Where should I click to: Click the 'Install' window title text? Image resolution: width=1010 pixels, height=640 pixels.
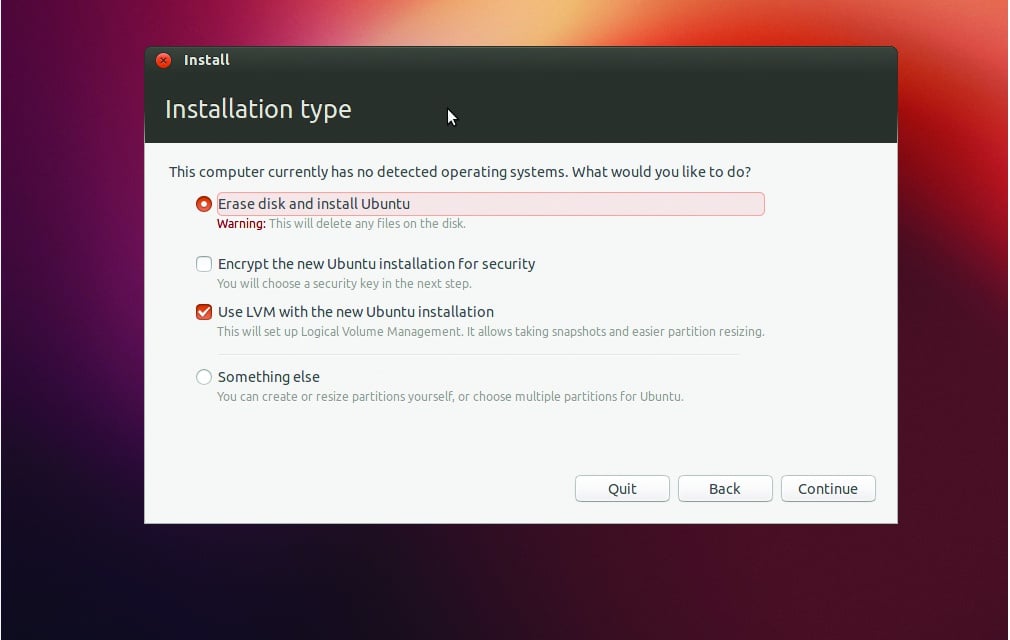pos(207,60)
